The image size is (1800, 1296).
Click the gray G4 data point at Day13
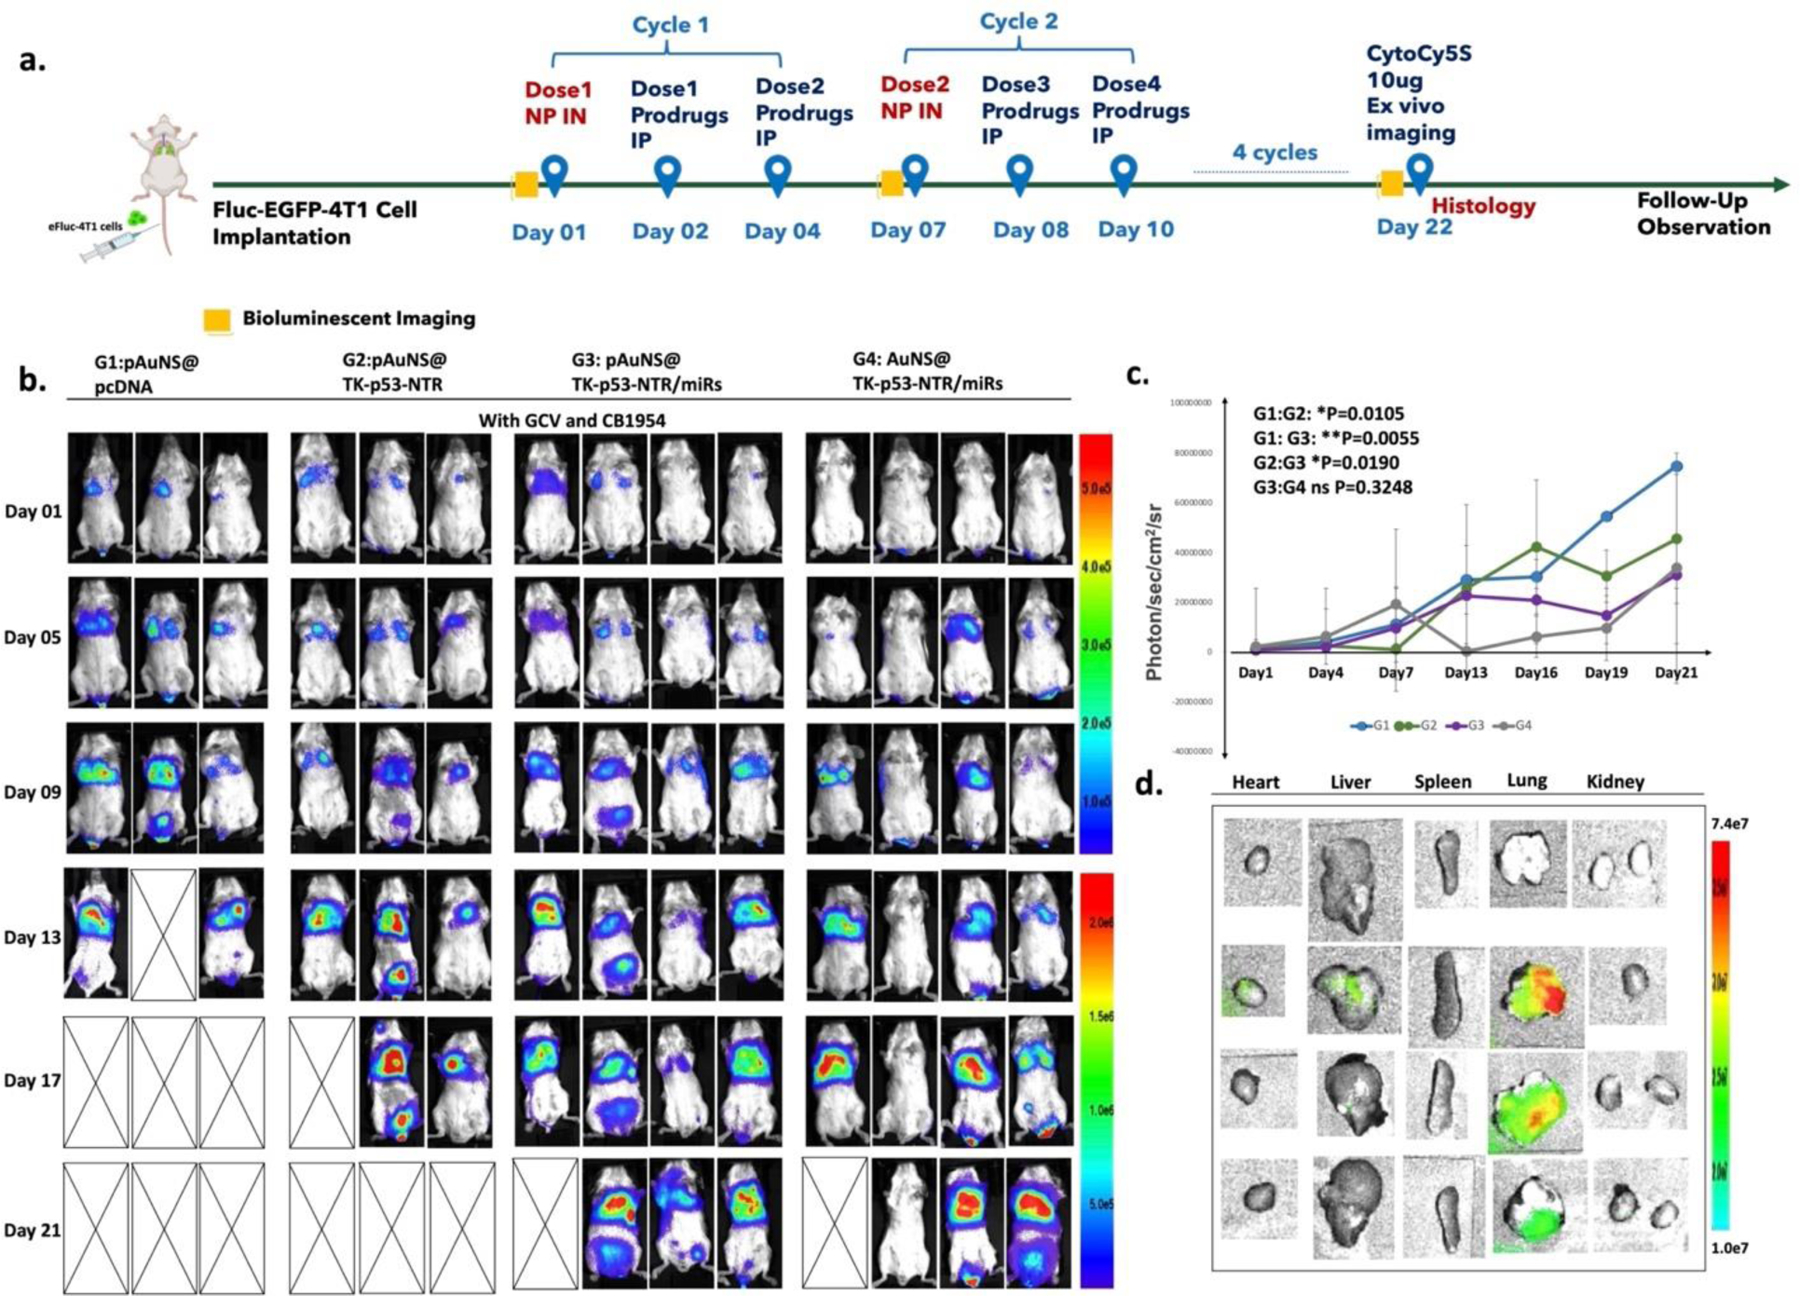point(1466,651)
